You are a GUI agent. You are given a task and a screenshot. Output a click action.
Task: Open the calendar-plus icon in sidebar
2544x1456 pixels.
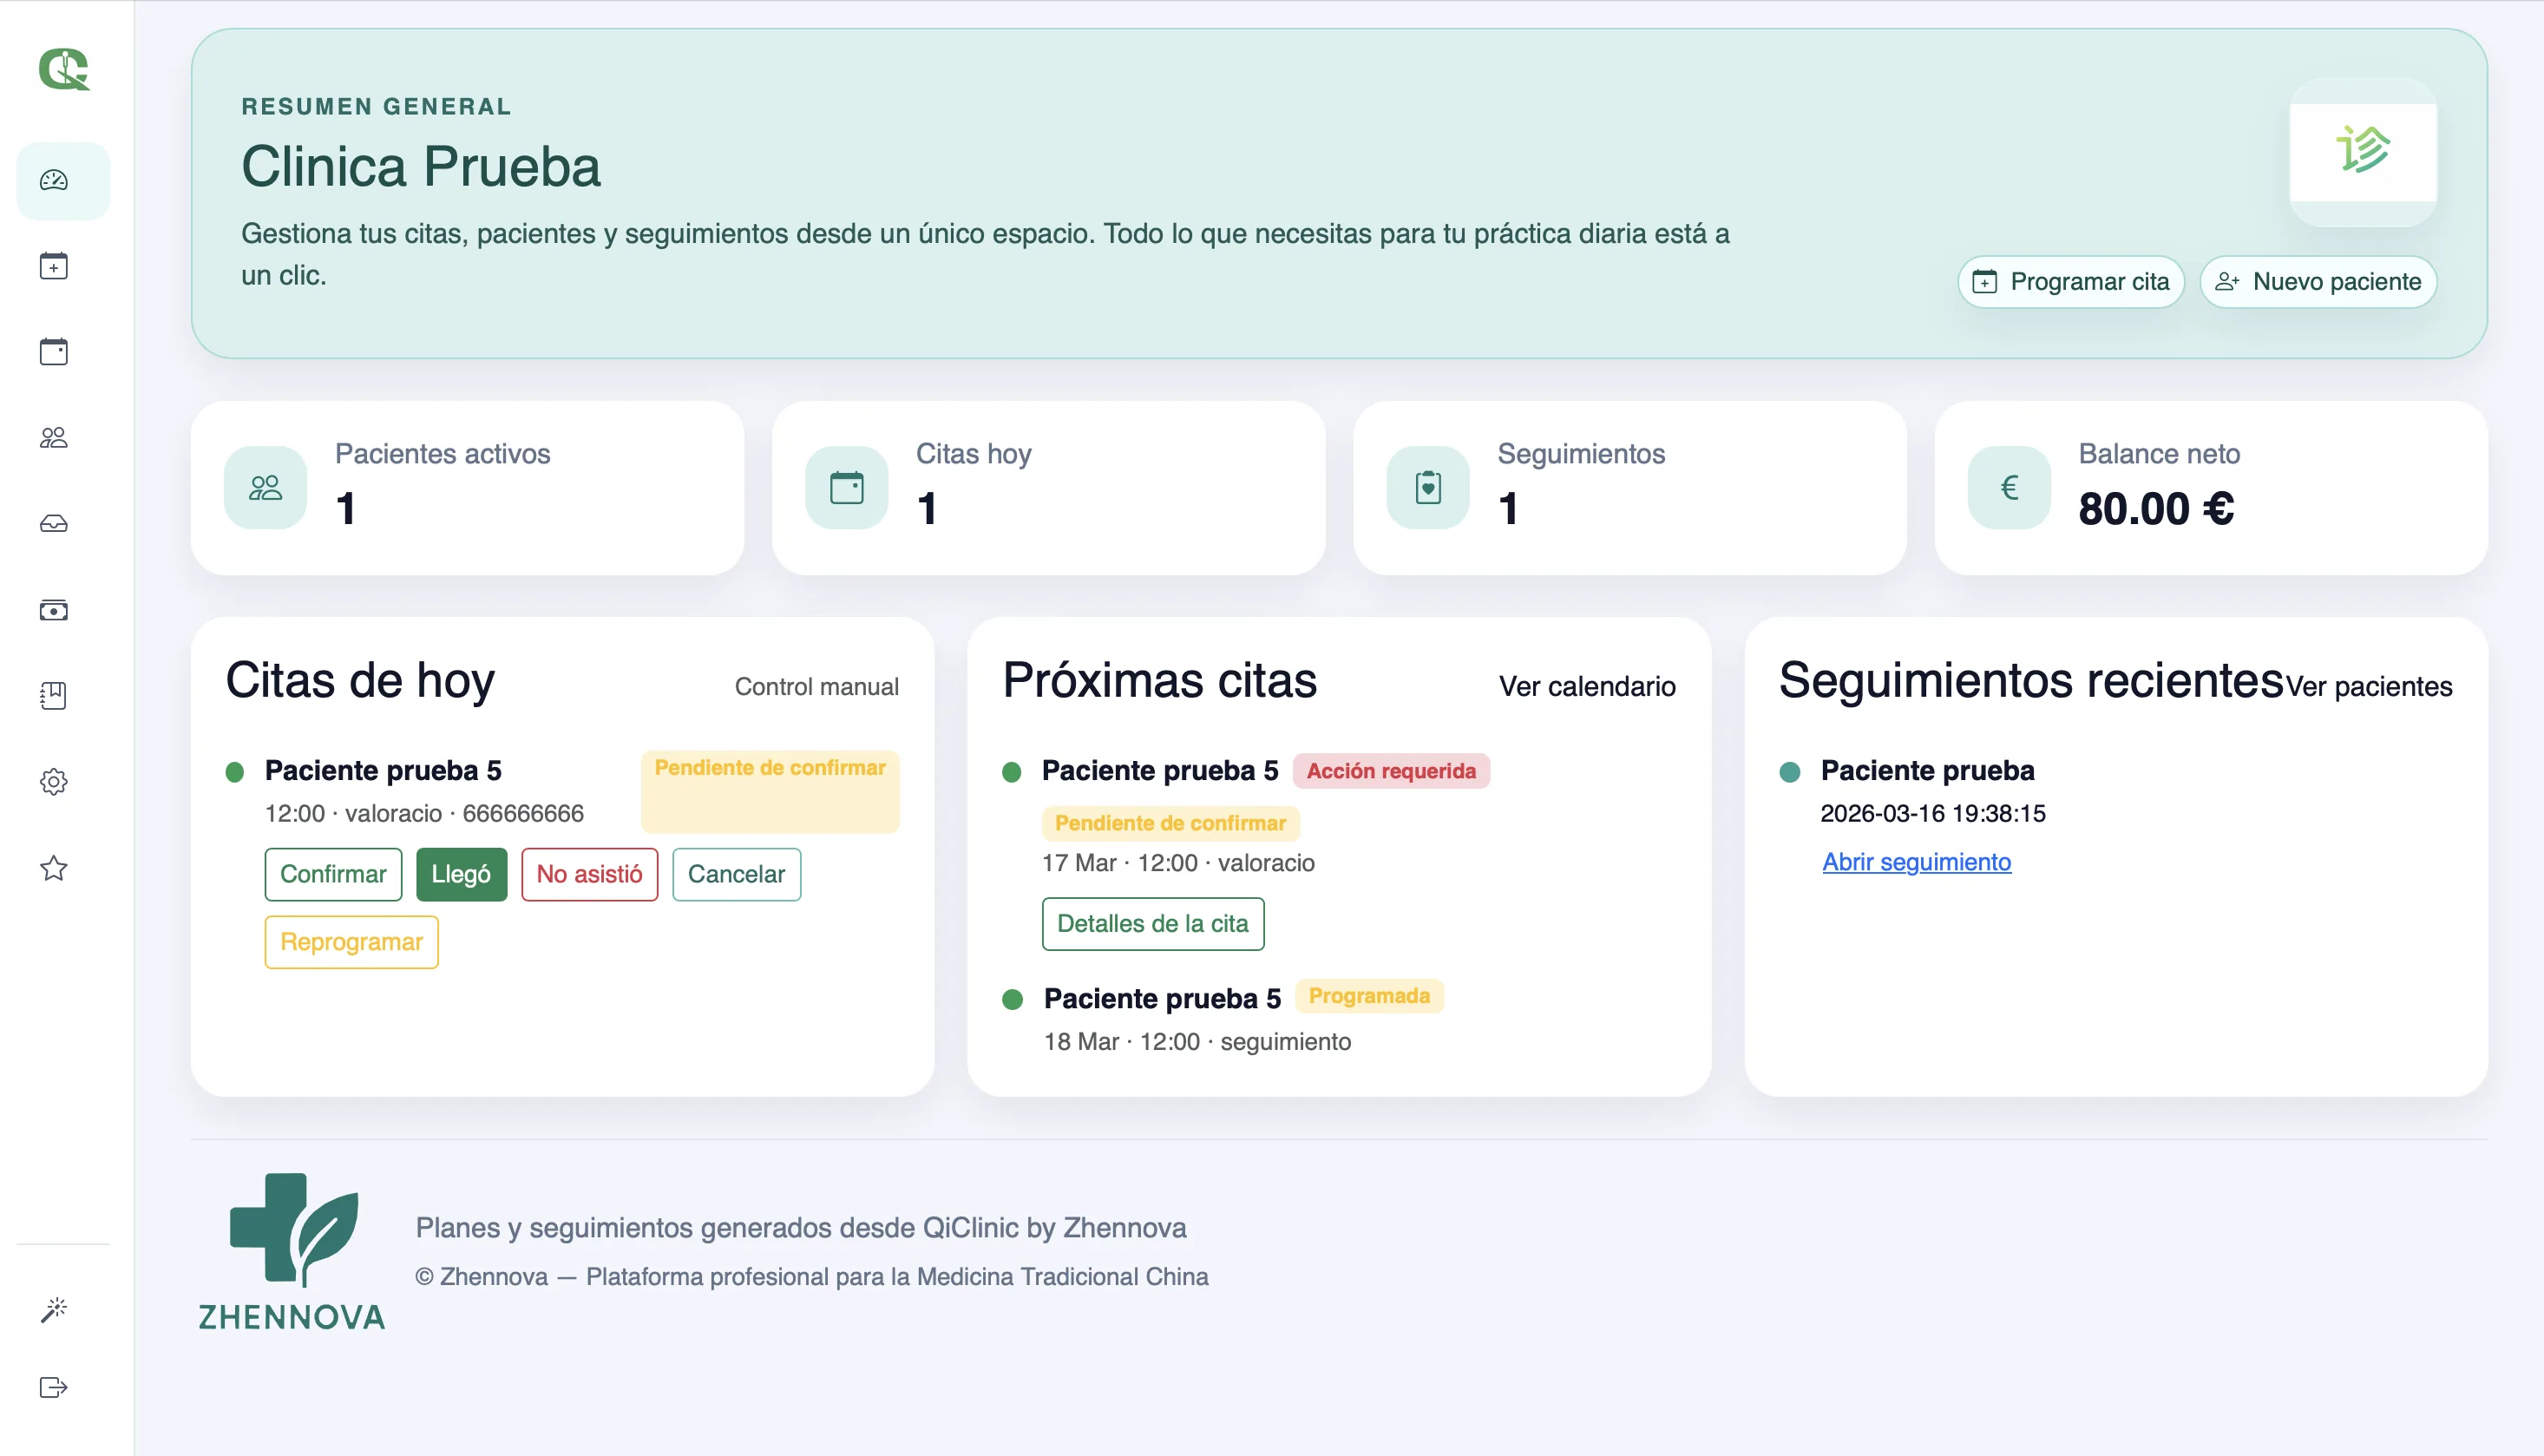[x=54, y=266]
